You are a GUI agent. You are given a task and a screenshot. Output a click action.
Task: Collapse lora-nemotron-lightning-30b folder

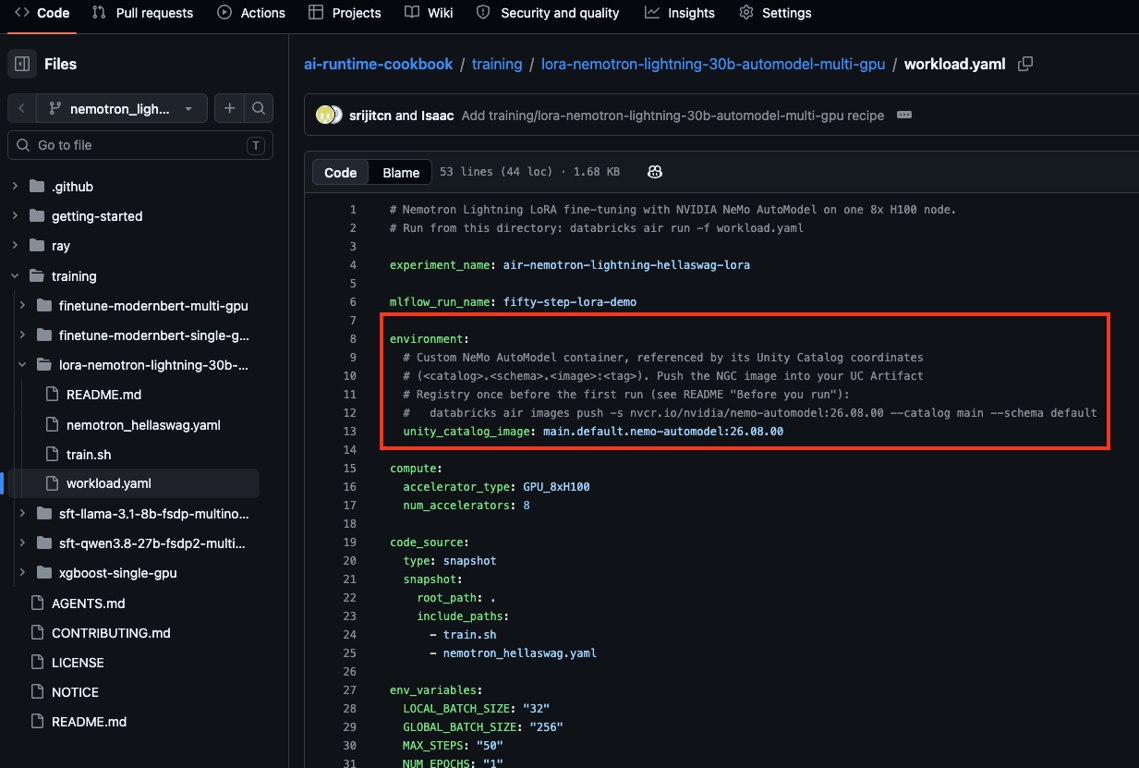coord(22,365)
